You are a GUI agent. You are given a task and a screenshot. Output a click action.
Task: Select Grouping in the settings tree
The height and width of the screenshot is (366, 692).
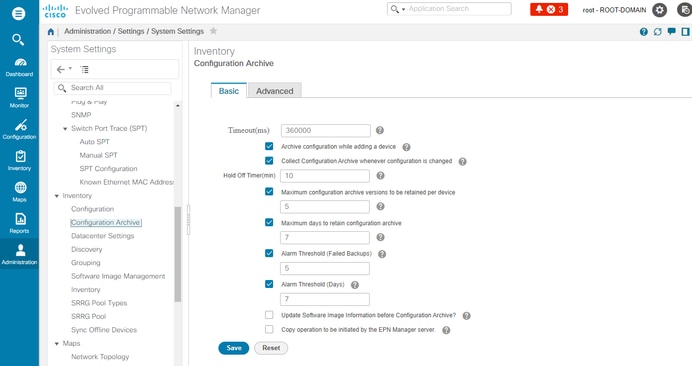point(86,263)
